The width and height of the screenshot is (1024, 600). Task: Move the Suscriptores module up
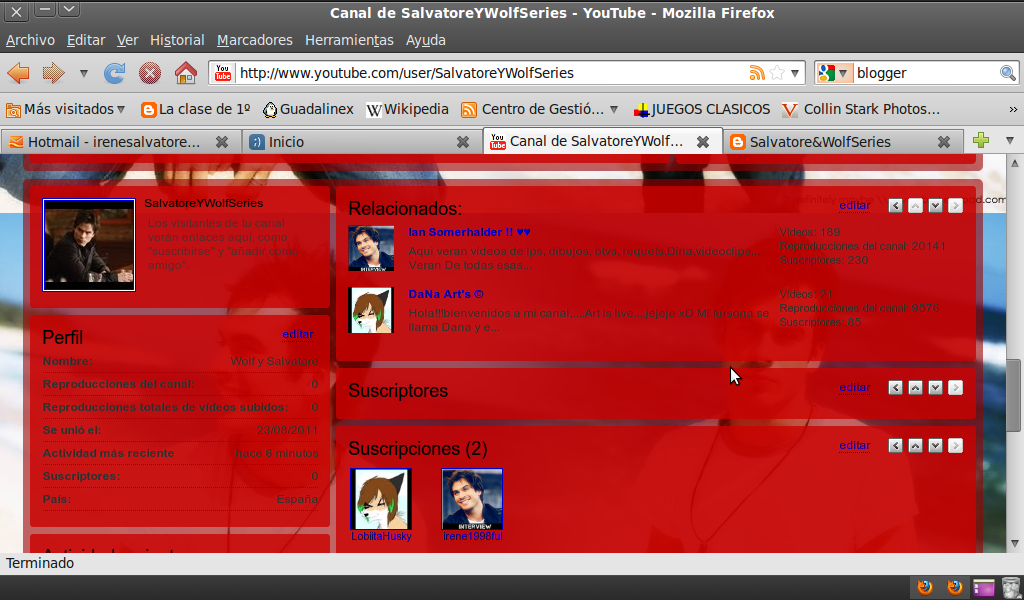click(x=916, y=388)
